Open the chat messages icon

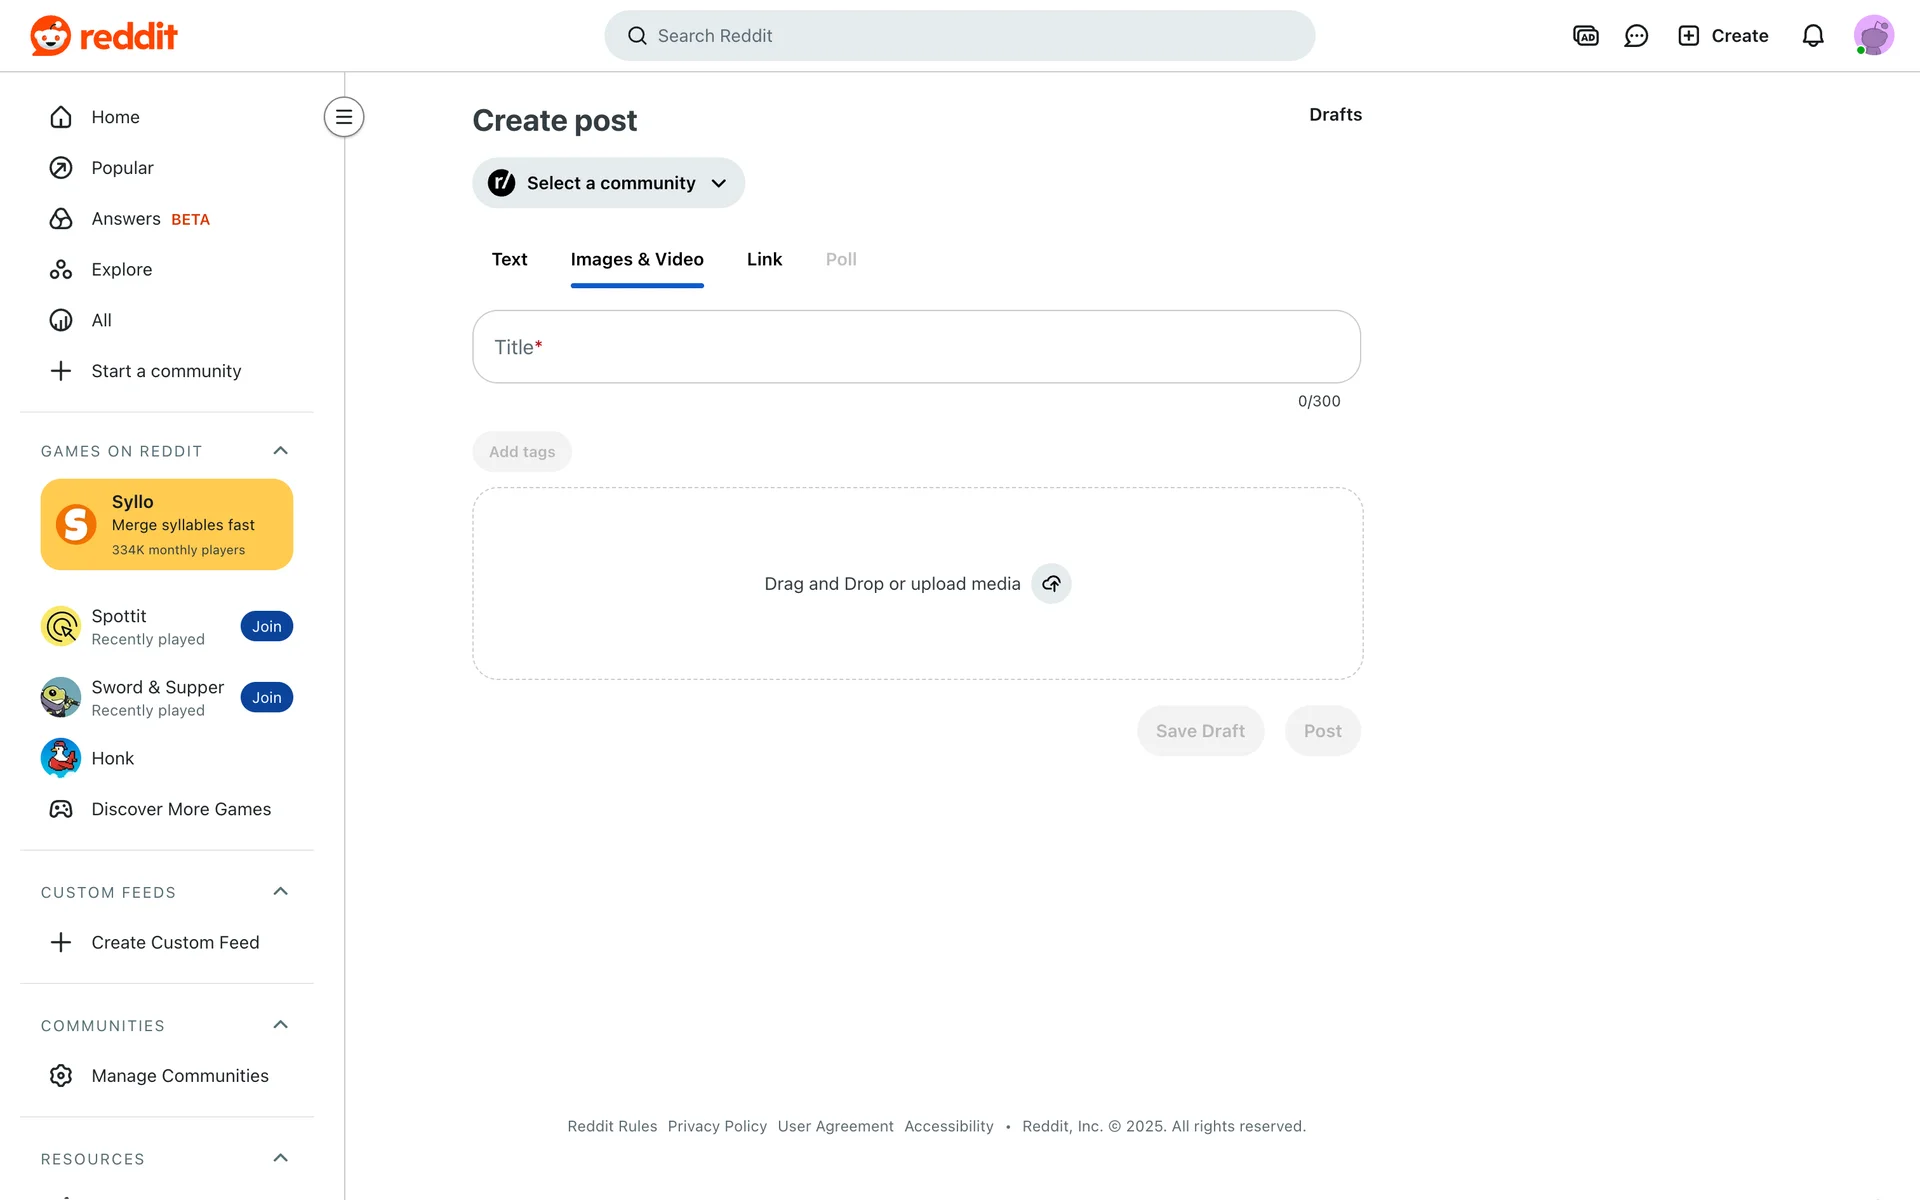click(1636, 36)
